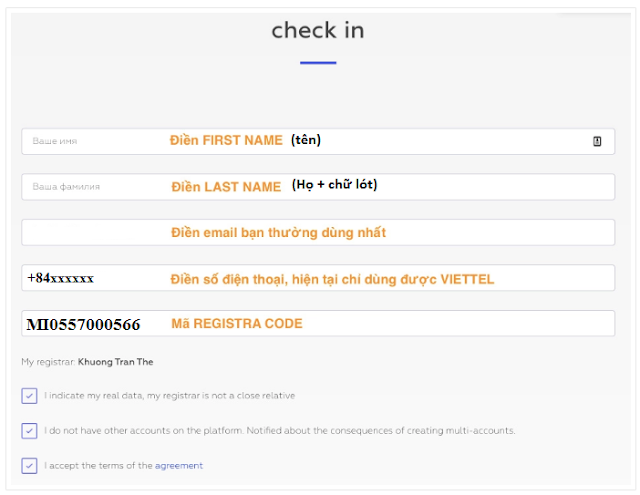Open the agreement link
The width and height of the screenshot is (640, 495).
(x=179, y=466)
